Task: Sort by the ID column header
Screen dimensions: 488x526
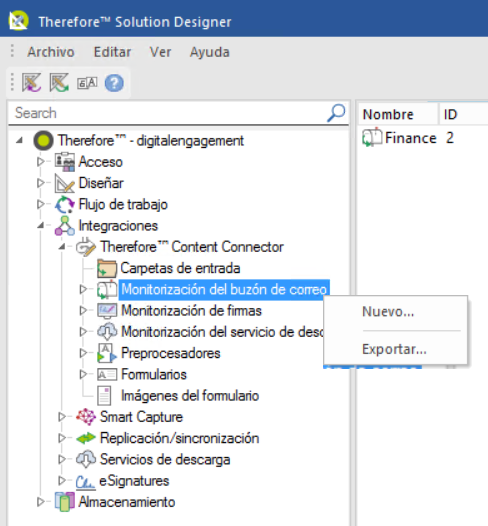Action: [x=463, y=114]
